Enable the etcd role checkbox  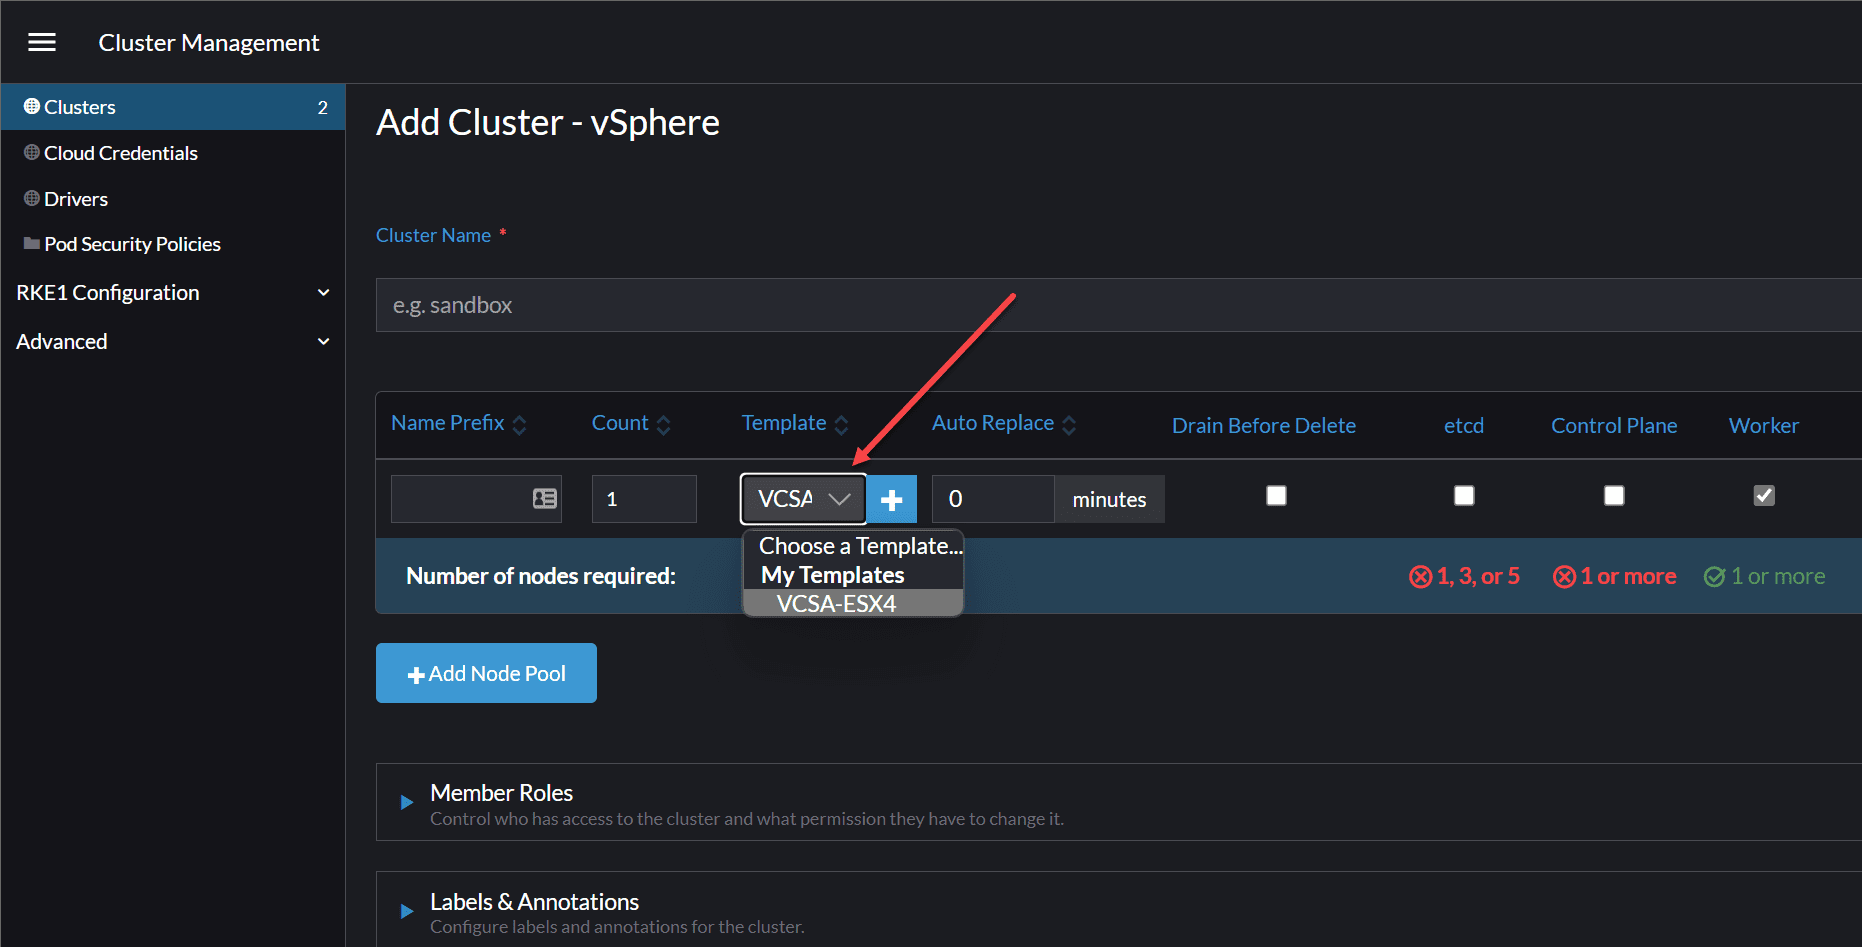(1464, 496)
